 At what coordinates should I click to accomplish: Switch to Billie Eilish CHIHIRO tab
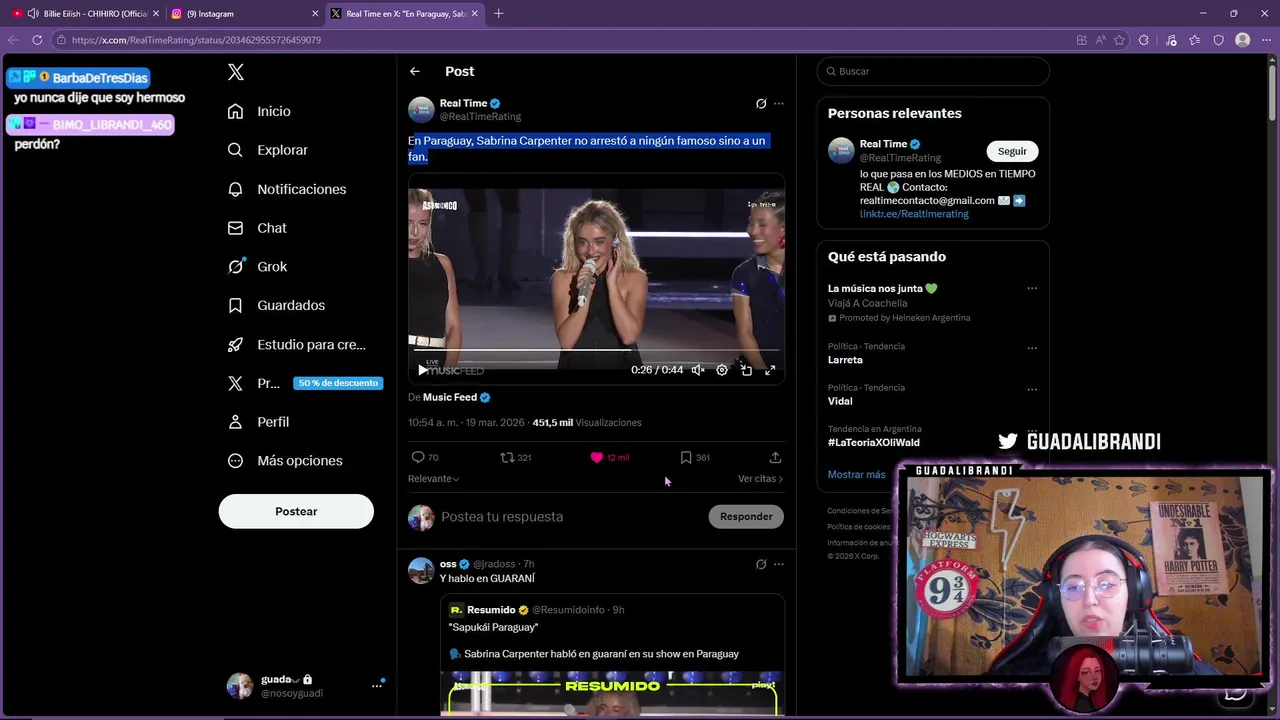pos(86,13)
